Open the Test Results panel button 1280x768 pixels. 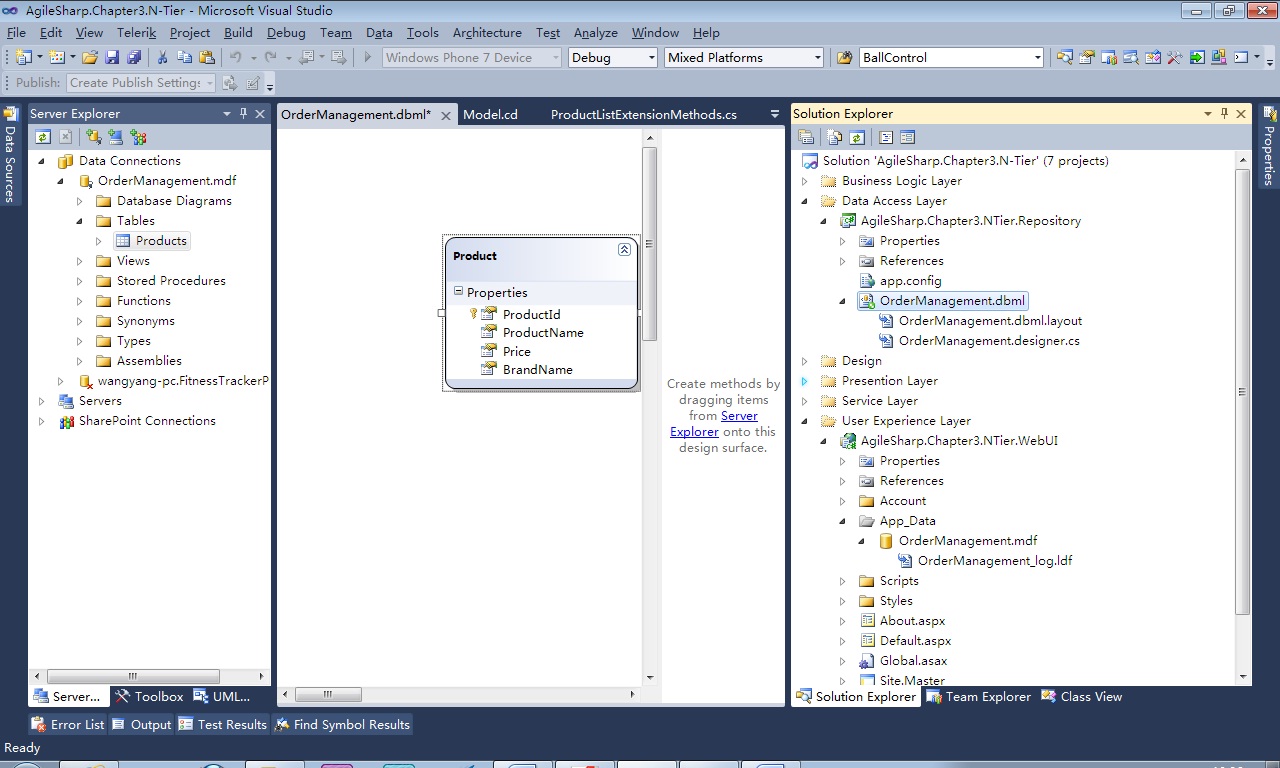223,724
